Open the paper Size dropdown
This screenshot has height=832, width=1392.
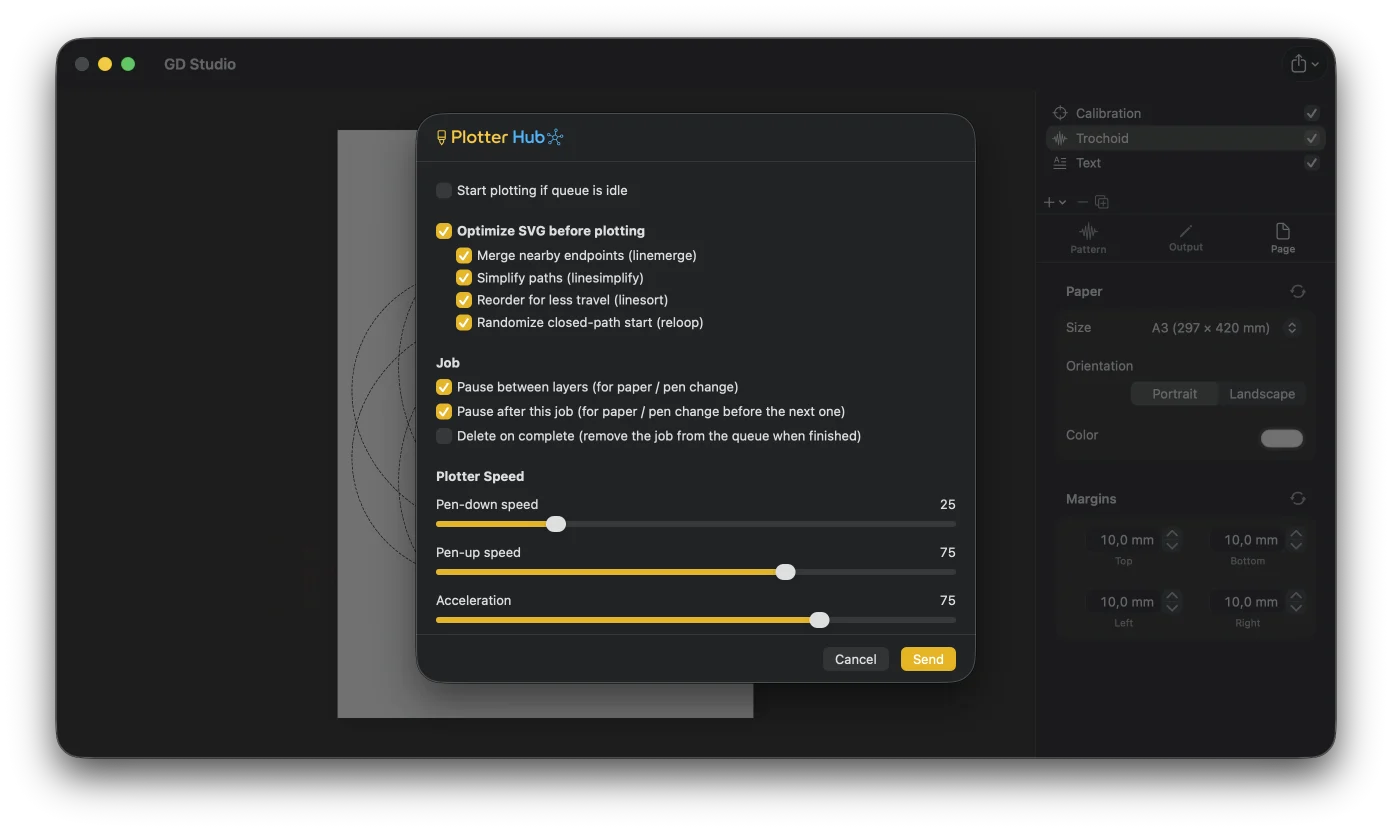1224,328
